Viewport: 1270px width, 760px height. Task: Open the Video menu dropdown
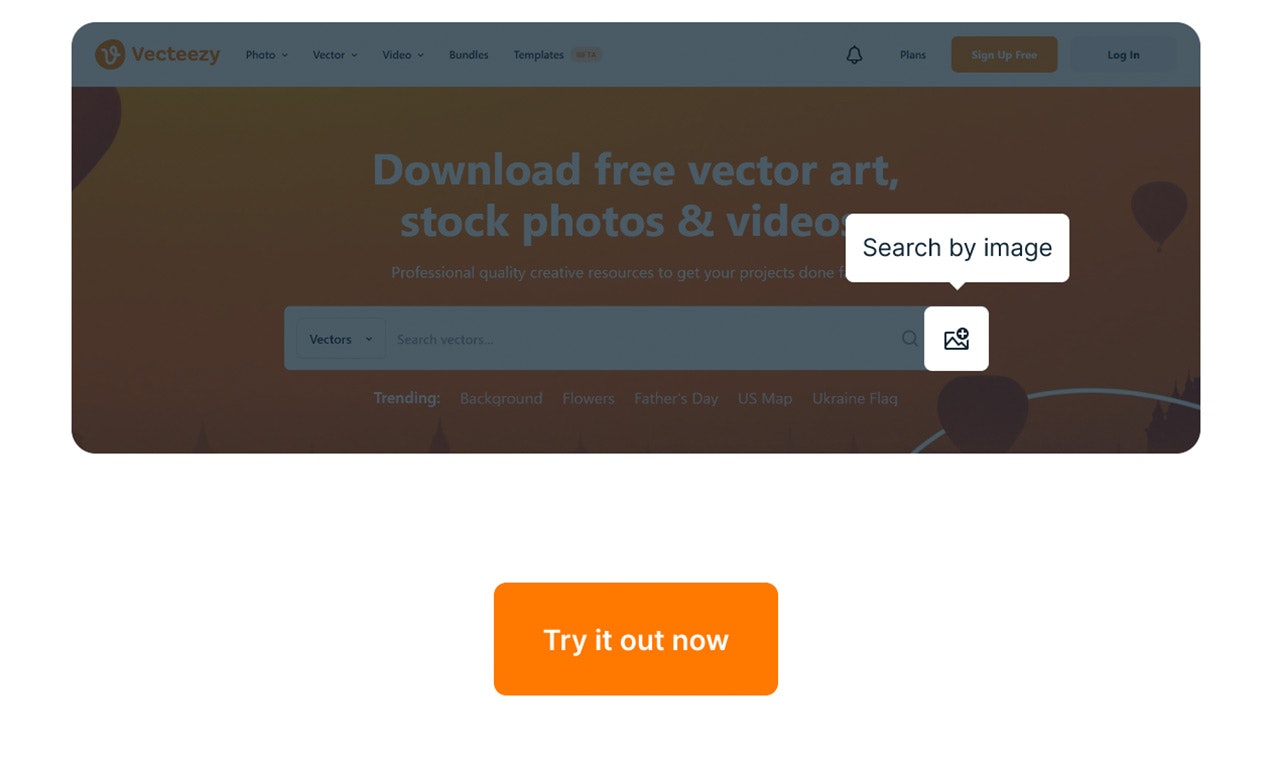(402, 55)
